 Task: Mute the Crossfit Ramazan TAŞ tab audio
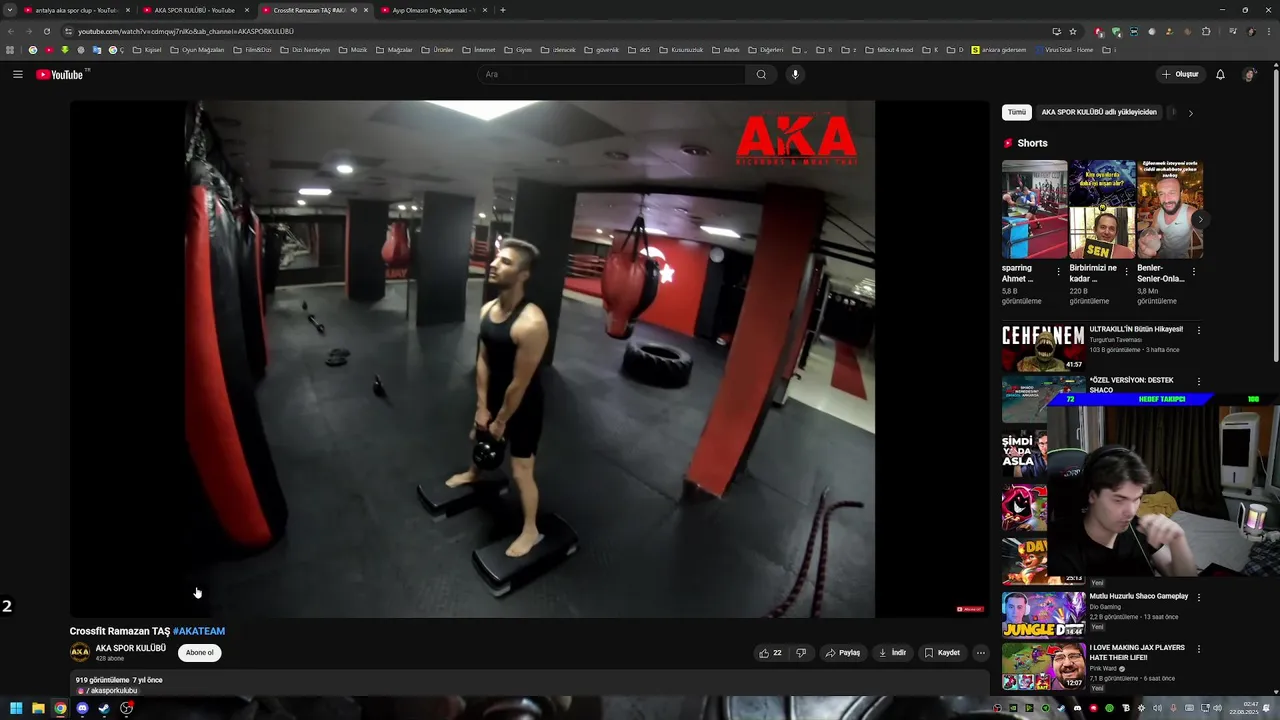point(354,10)
